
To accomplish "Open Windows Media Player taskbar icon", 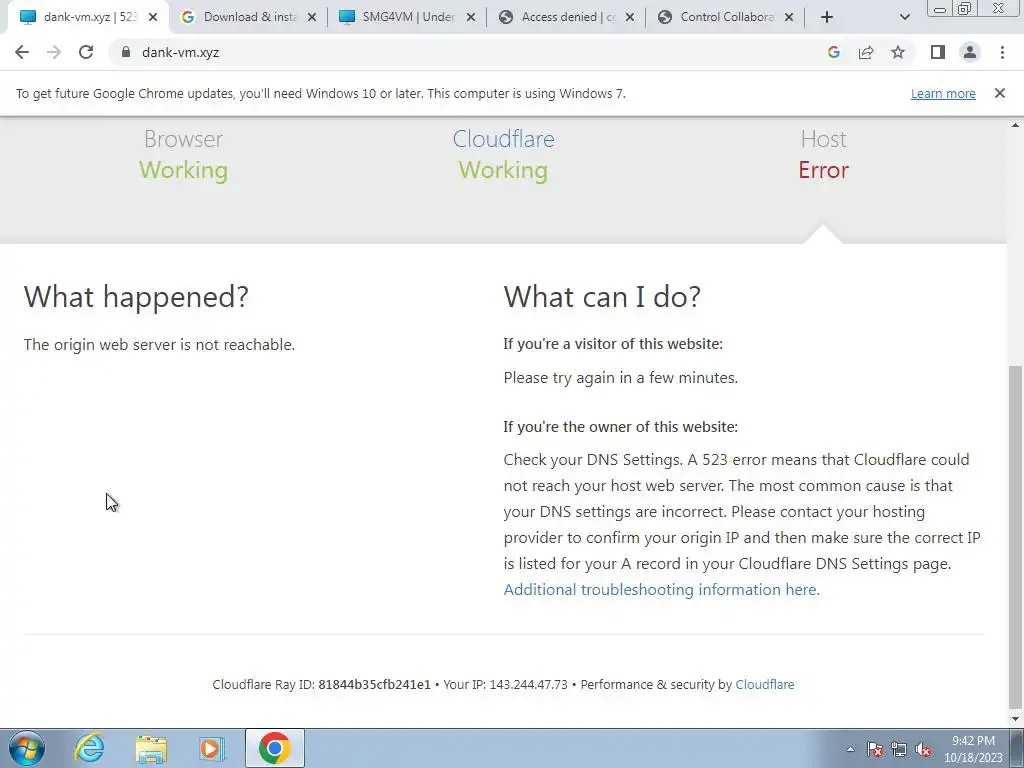I will (x=212, y=748).
